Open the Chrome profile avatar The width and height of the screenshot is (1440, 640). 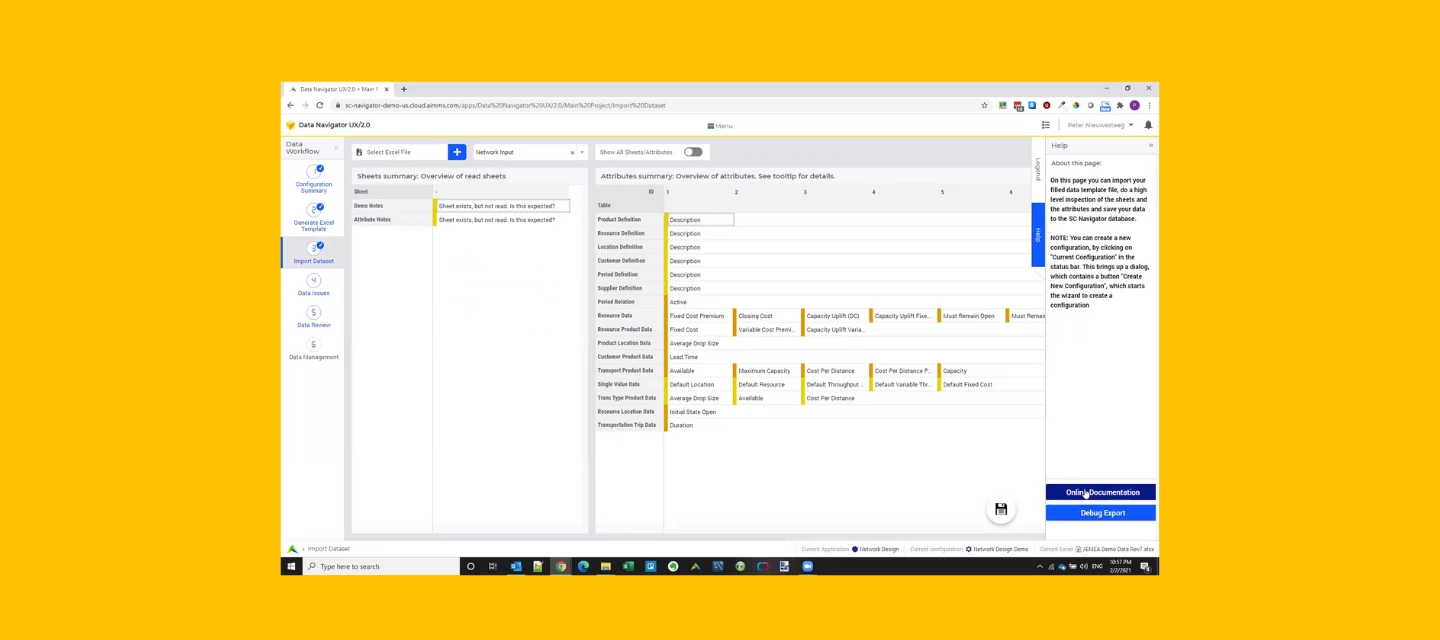point(1134,105)
